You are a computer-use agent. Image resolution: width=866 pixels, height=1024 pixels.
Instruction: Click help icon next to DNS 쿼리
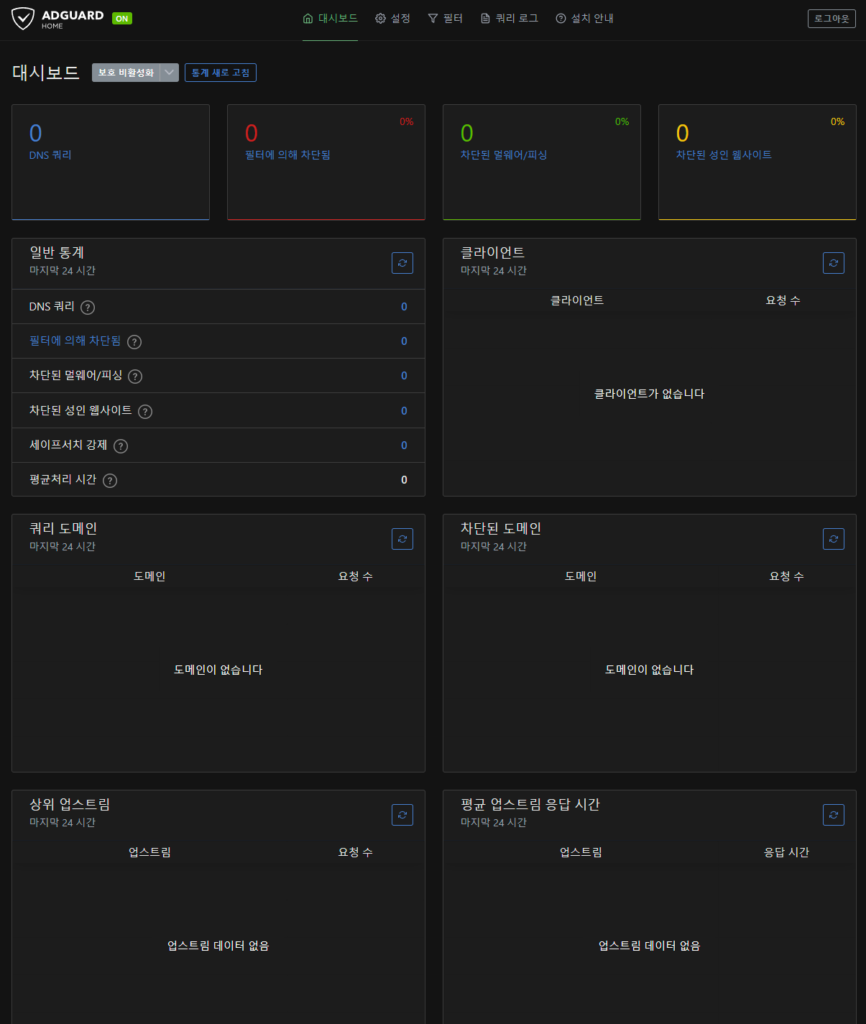tap(88, 307)
